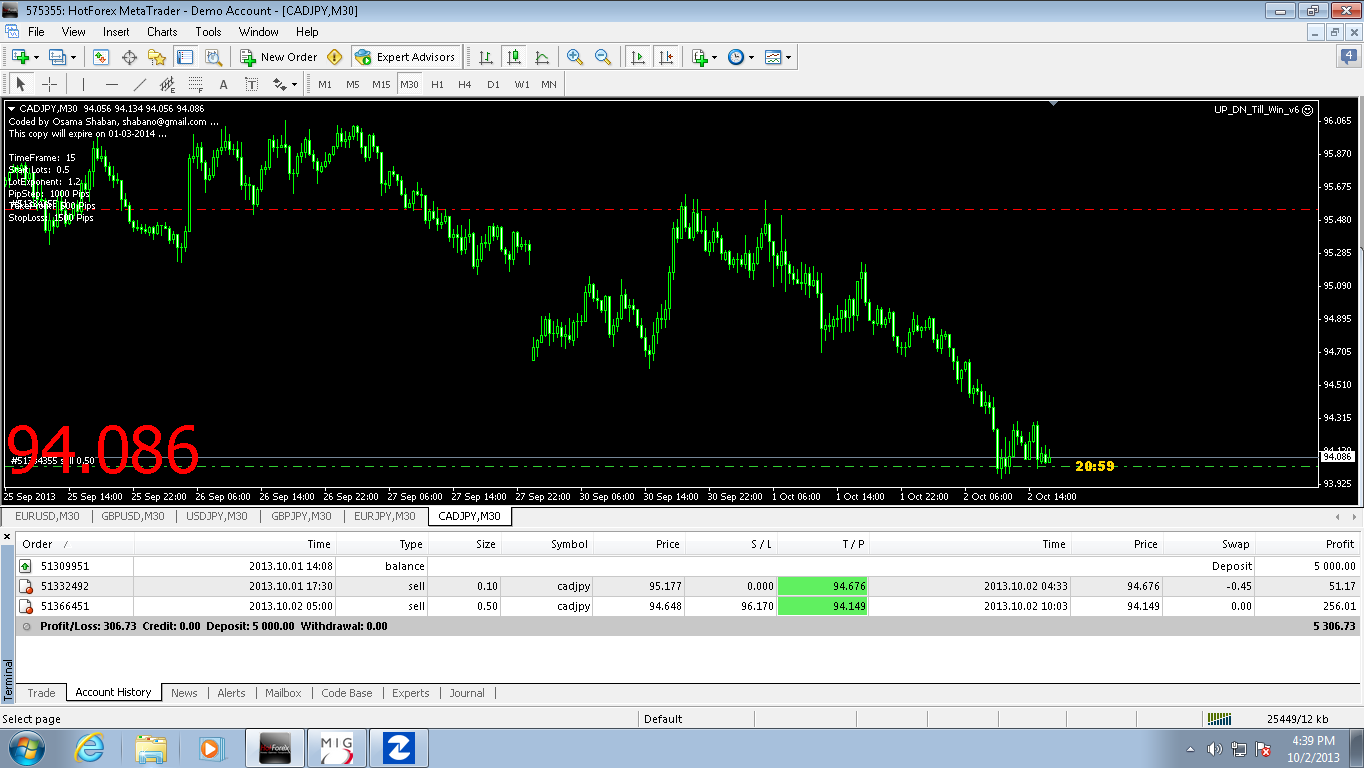Click the Windows Start button
1364x768 pixels.
click(26, 748)
